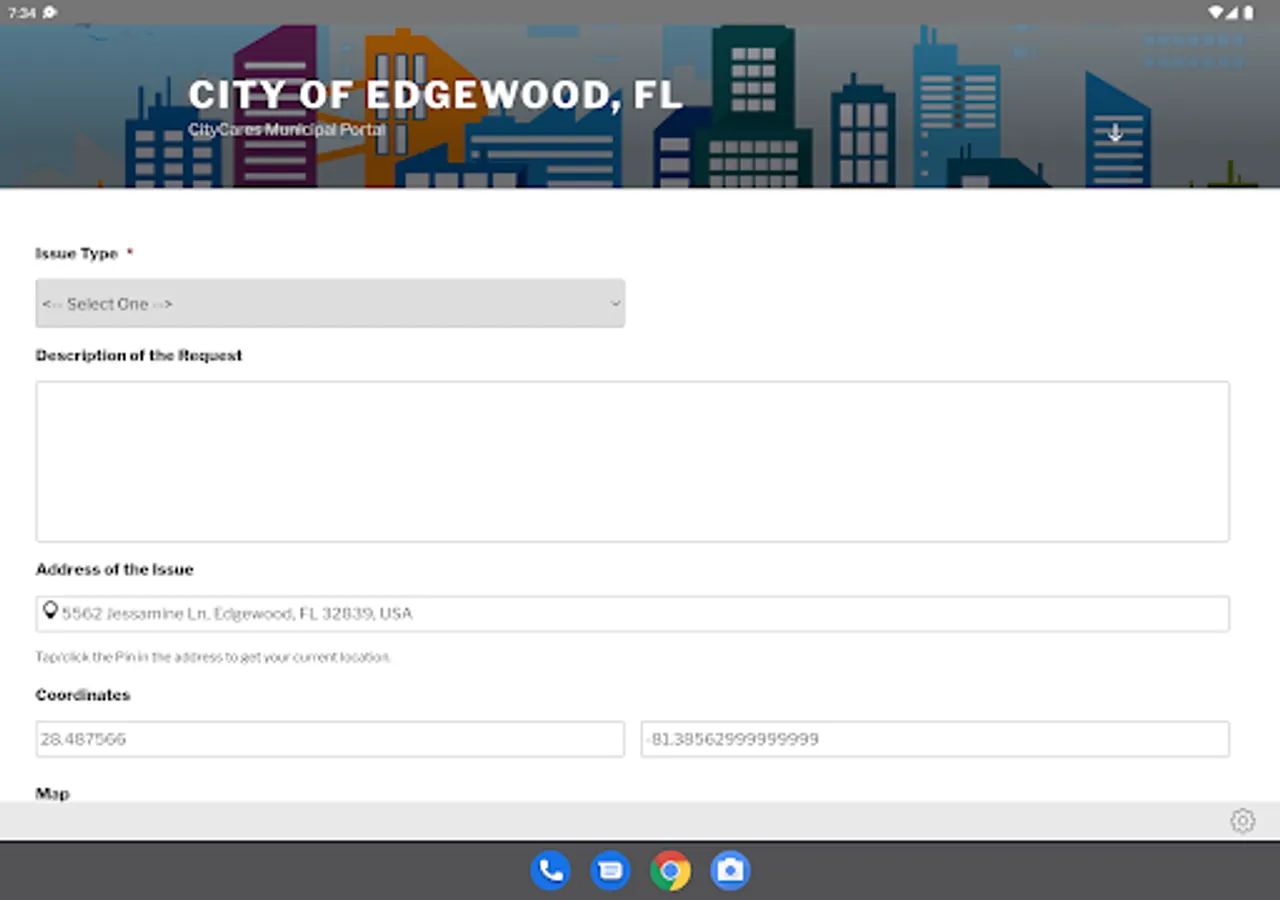Click the Address of the Issue label
The height and width of the screenshot is (900, 1280).
pos(115,569)
